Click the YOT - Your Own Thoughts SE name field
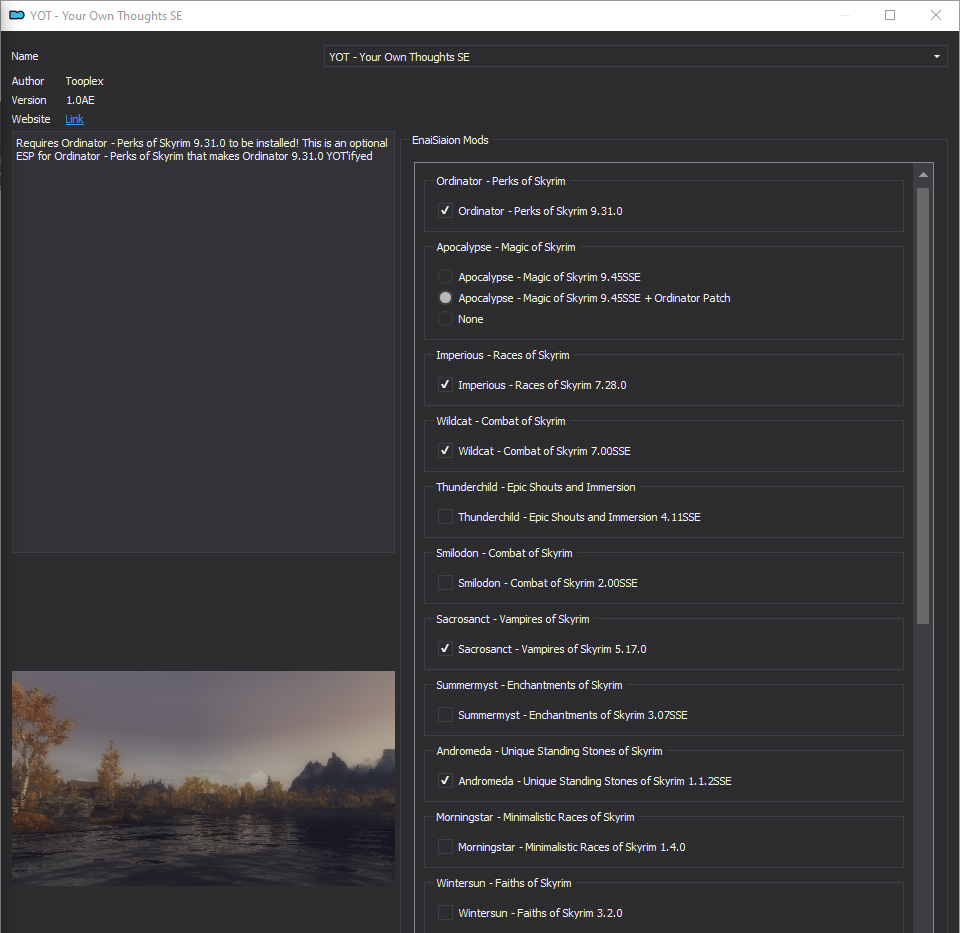 pyautogui.click(x=635, y=57)
